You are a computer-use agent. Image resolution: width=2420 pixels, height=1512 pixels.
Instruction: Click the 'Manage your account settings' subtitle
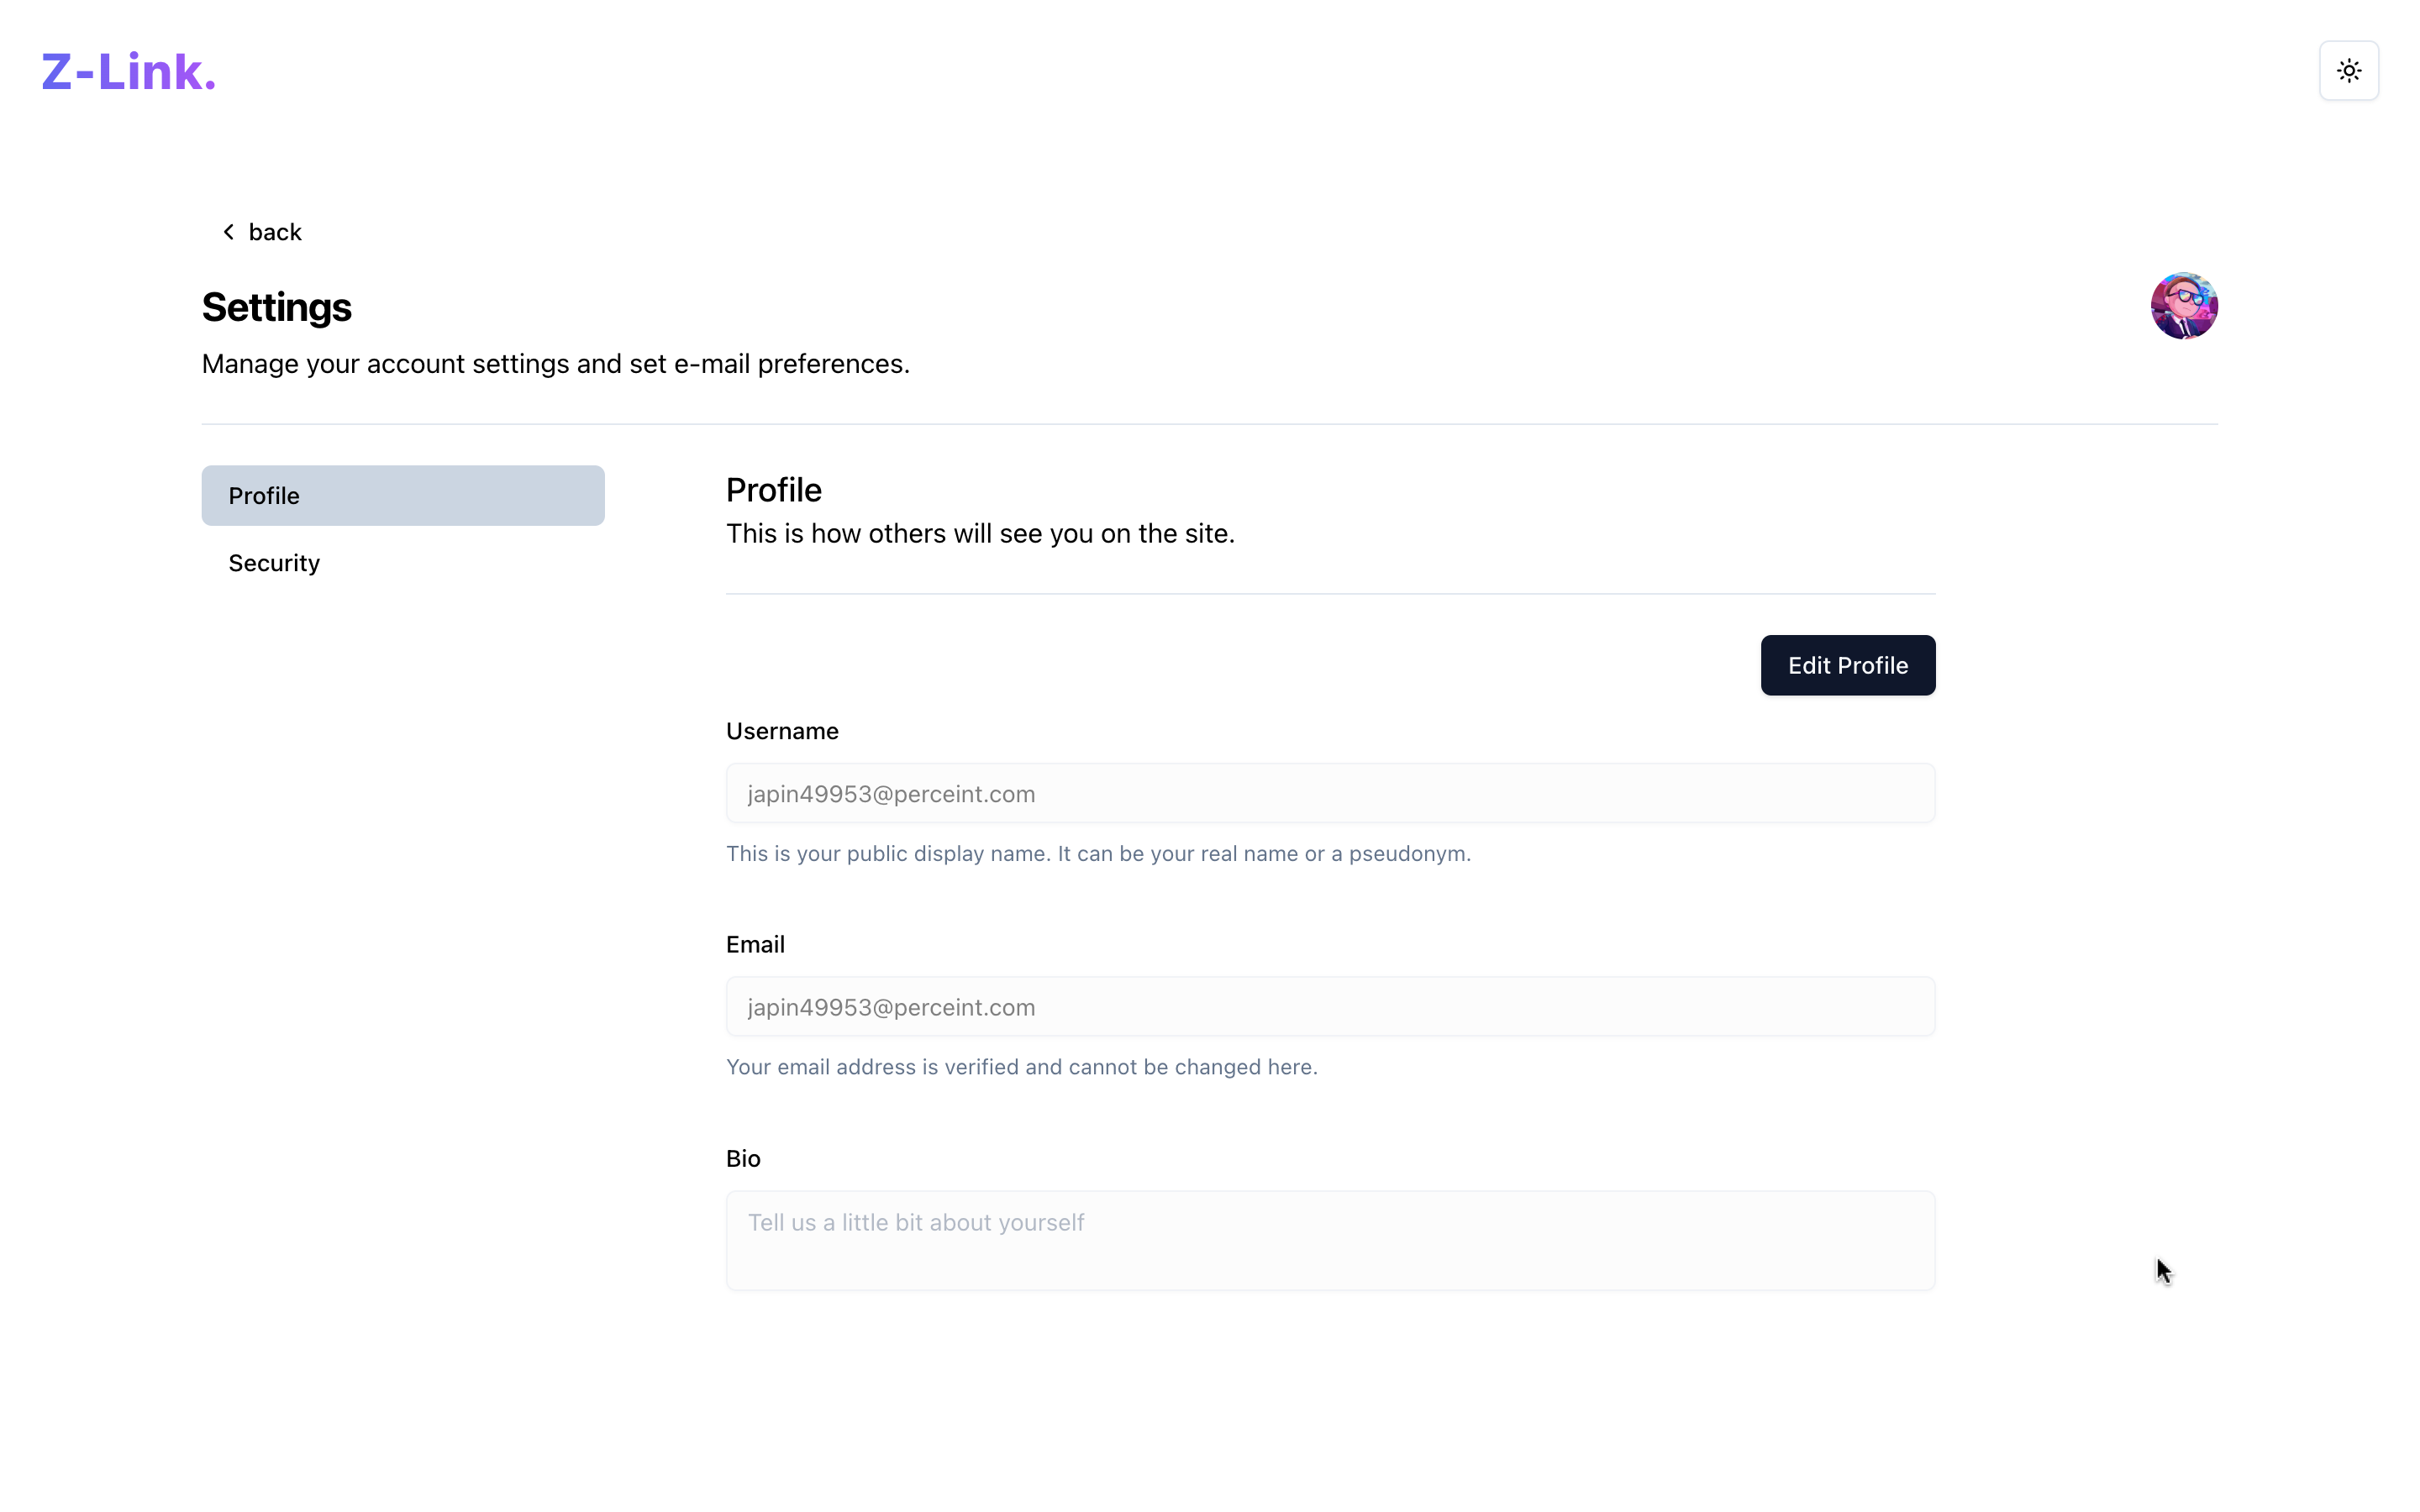[x=555, y=364]
